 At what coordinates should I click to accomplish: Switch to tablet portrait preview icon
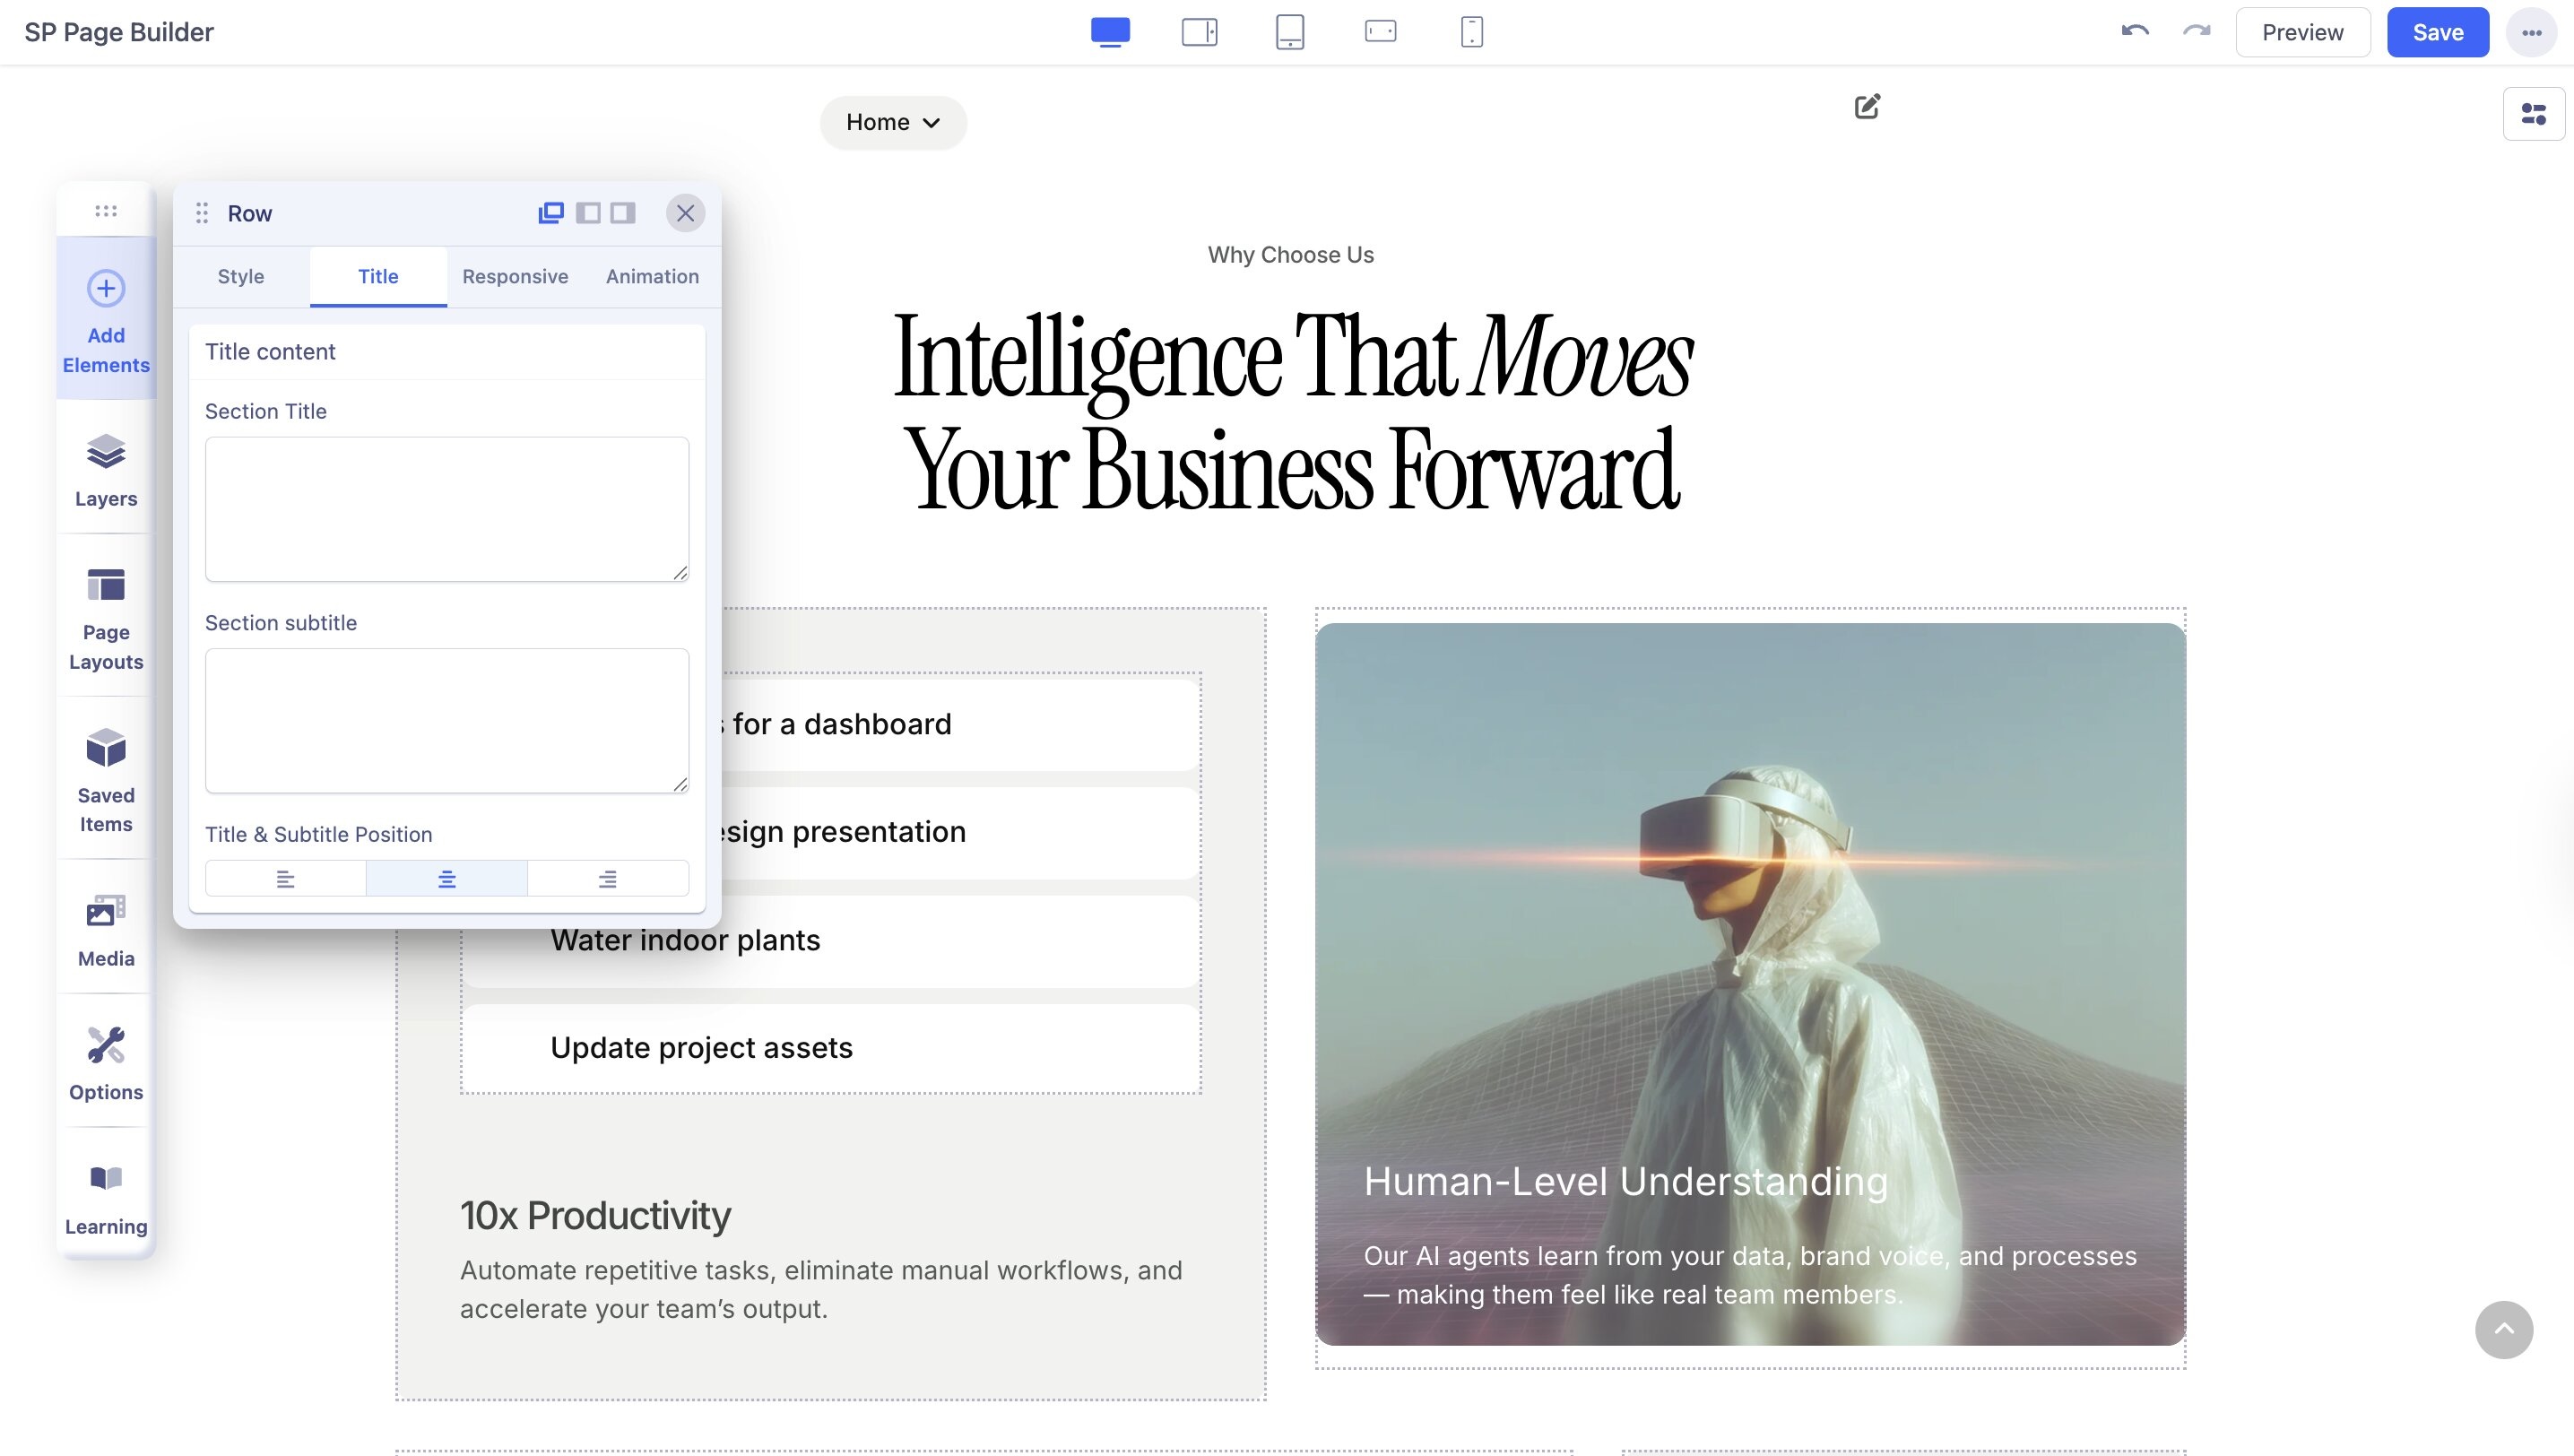tap(1290, 32)
